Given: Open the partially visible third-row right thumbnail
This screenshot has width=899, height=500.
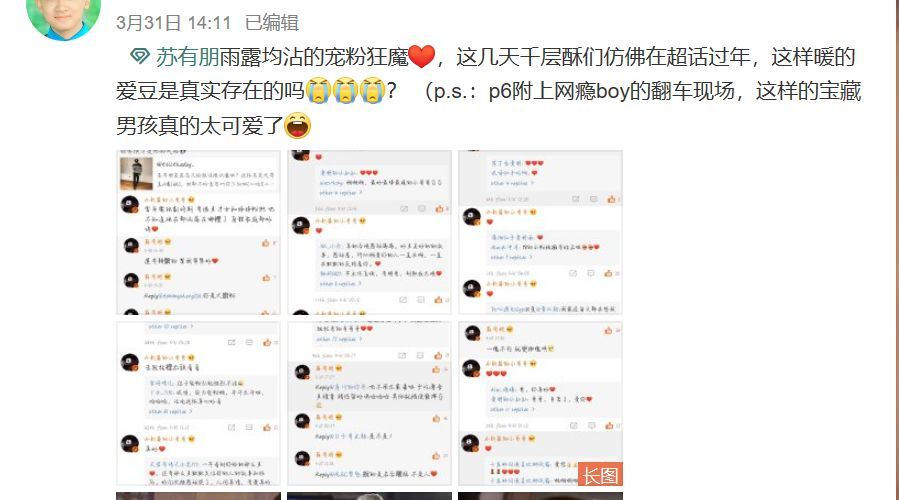Looking at the screenshot, I should [x=541, y=496].
